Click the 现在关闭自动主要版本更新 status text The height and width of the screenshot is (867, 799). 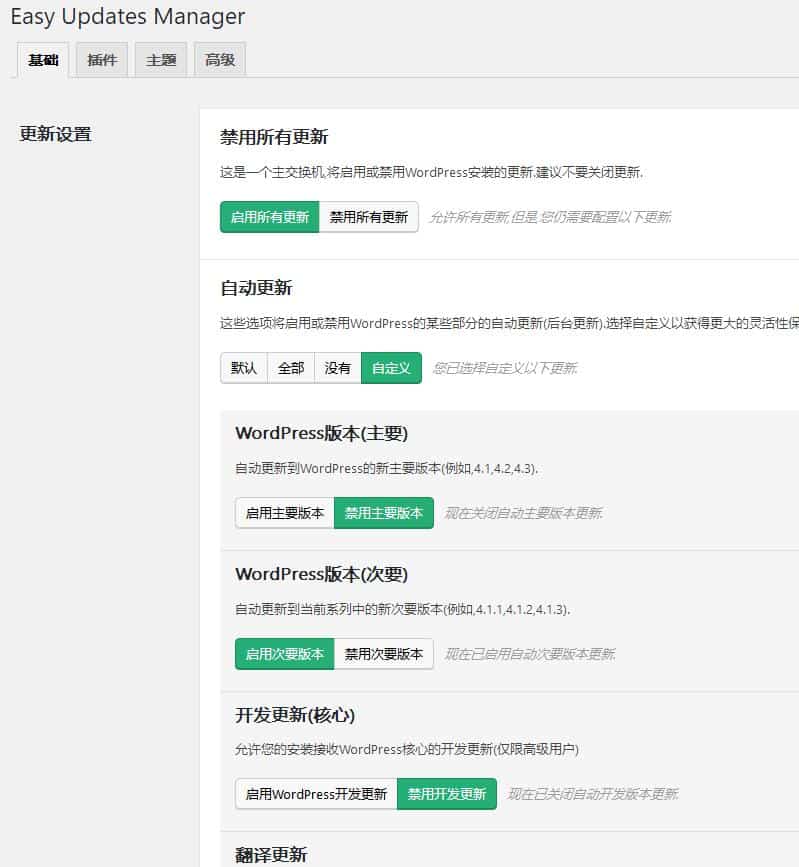[x=524, y=514]
